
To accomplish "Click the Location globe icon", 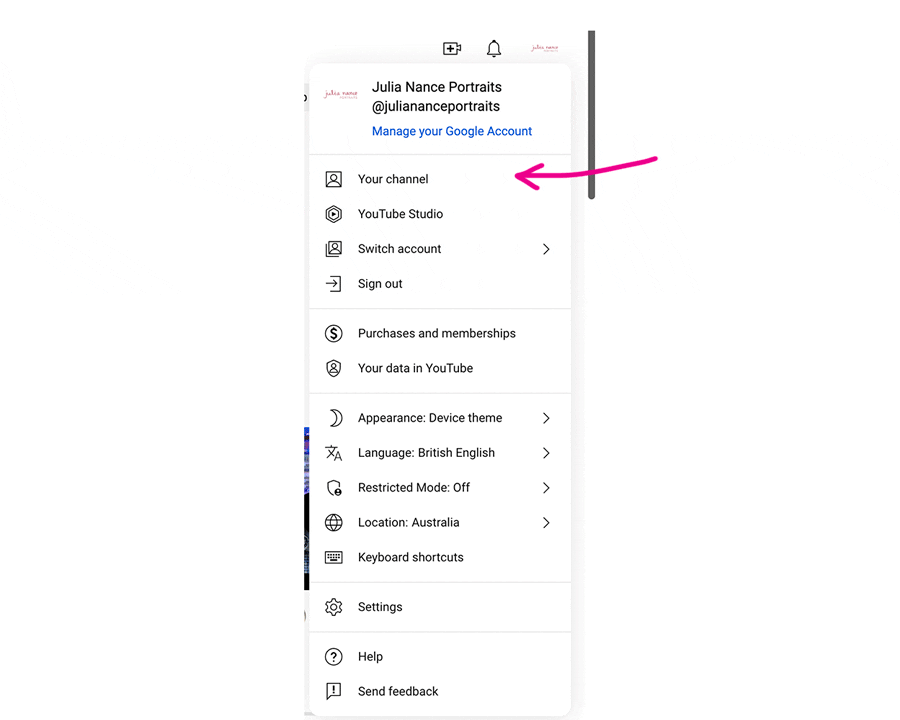I will (x=333, y=522).
